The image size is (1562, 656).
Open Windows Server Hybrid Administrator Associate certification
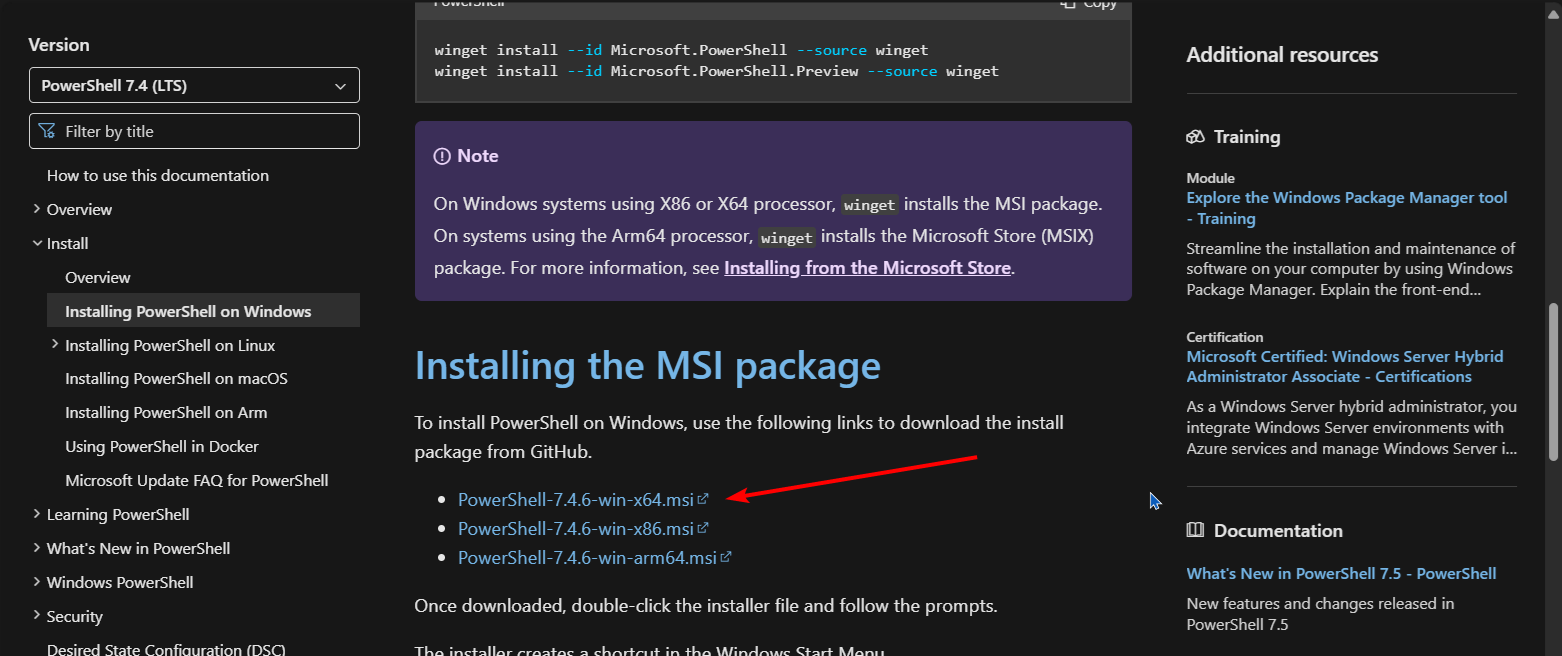click(1345, 367)
